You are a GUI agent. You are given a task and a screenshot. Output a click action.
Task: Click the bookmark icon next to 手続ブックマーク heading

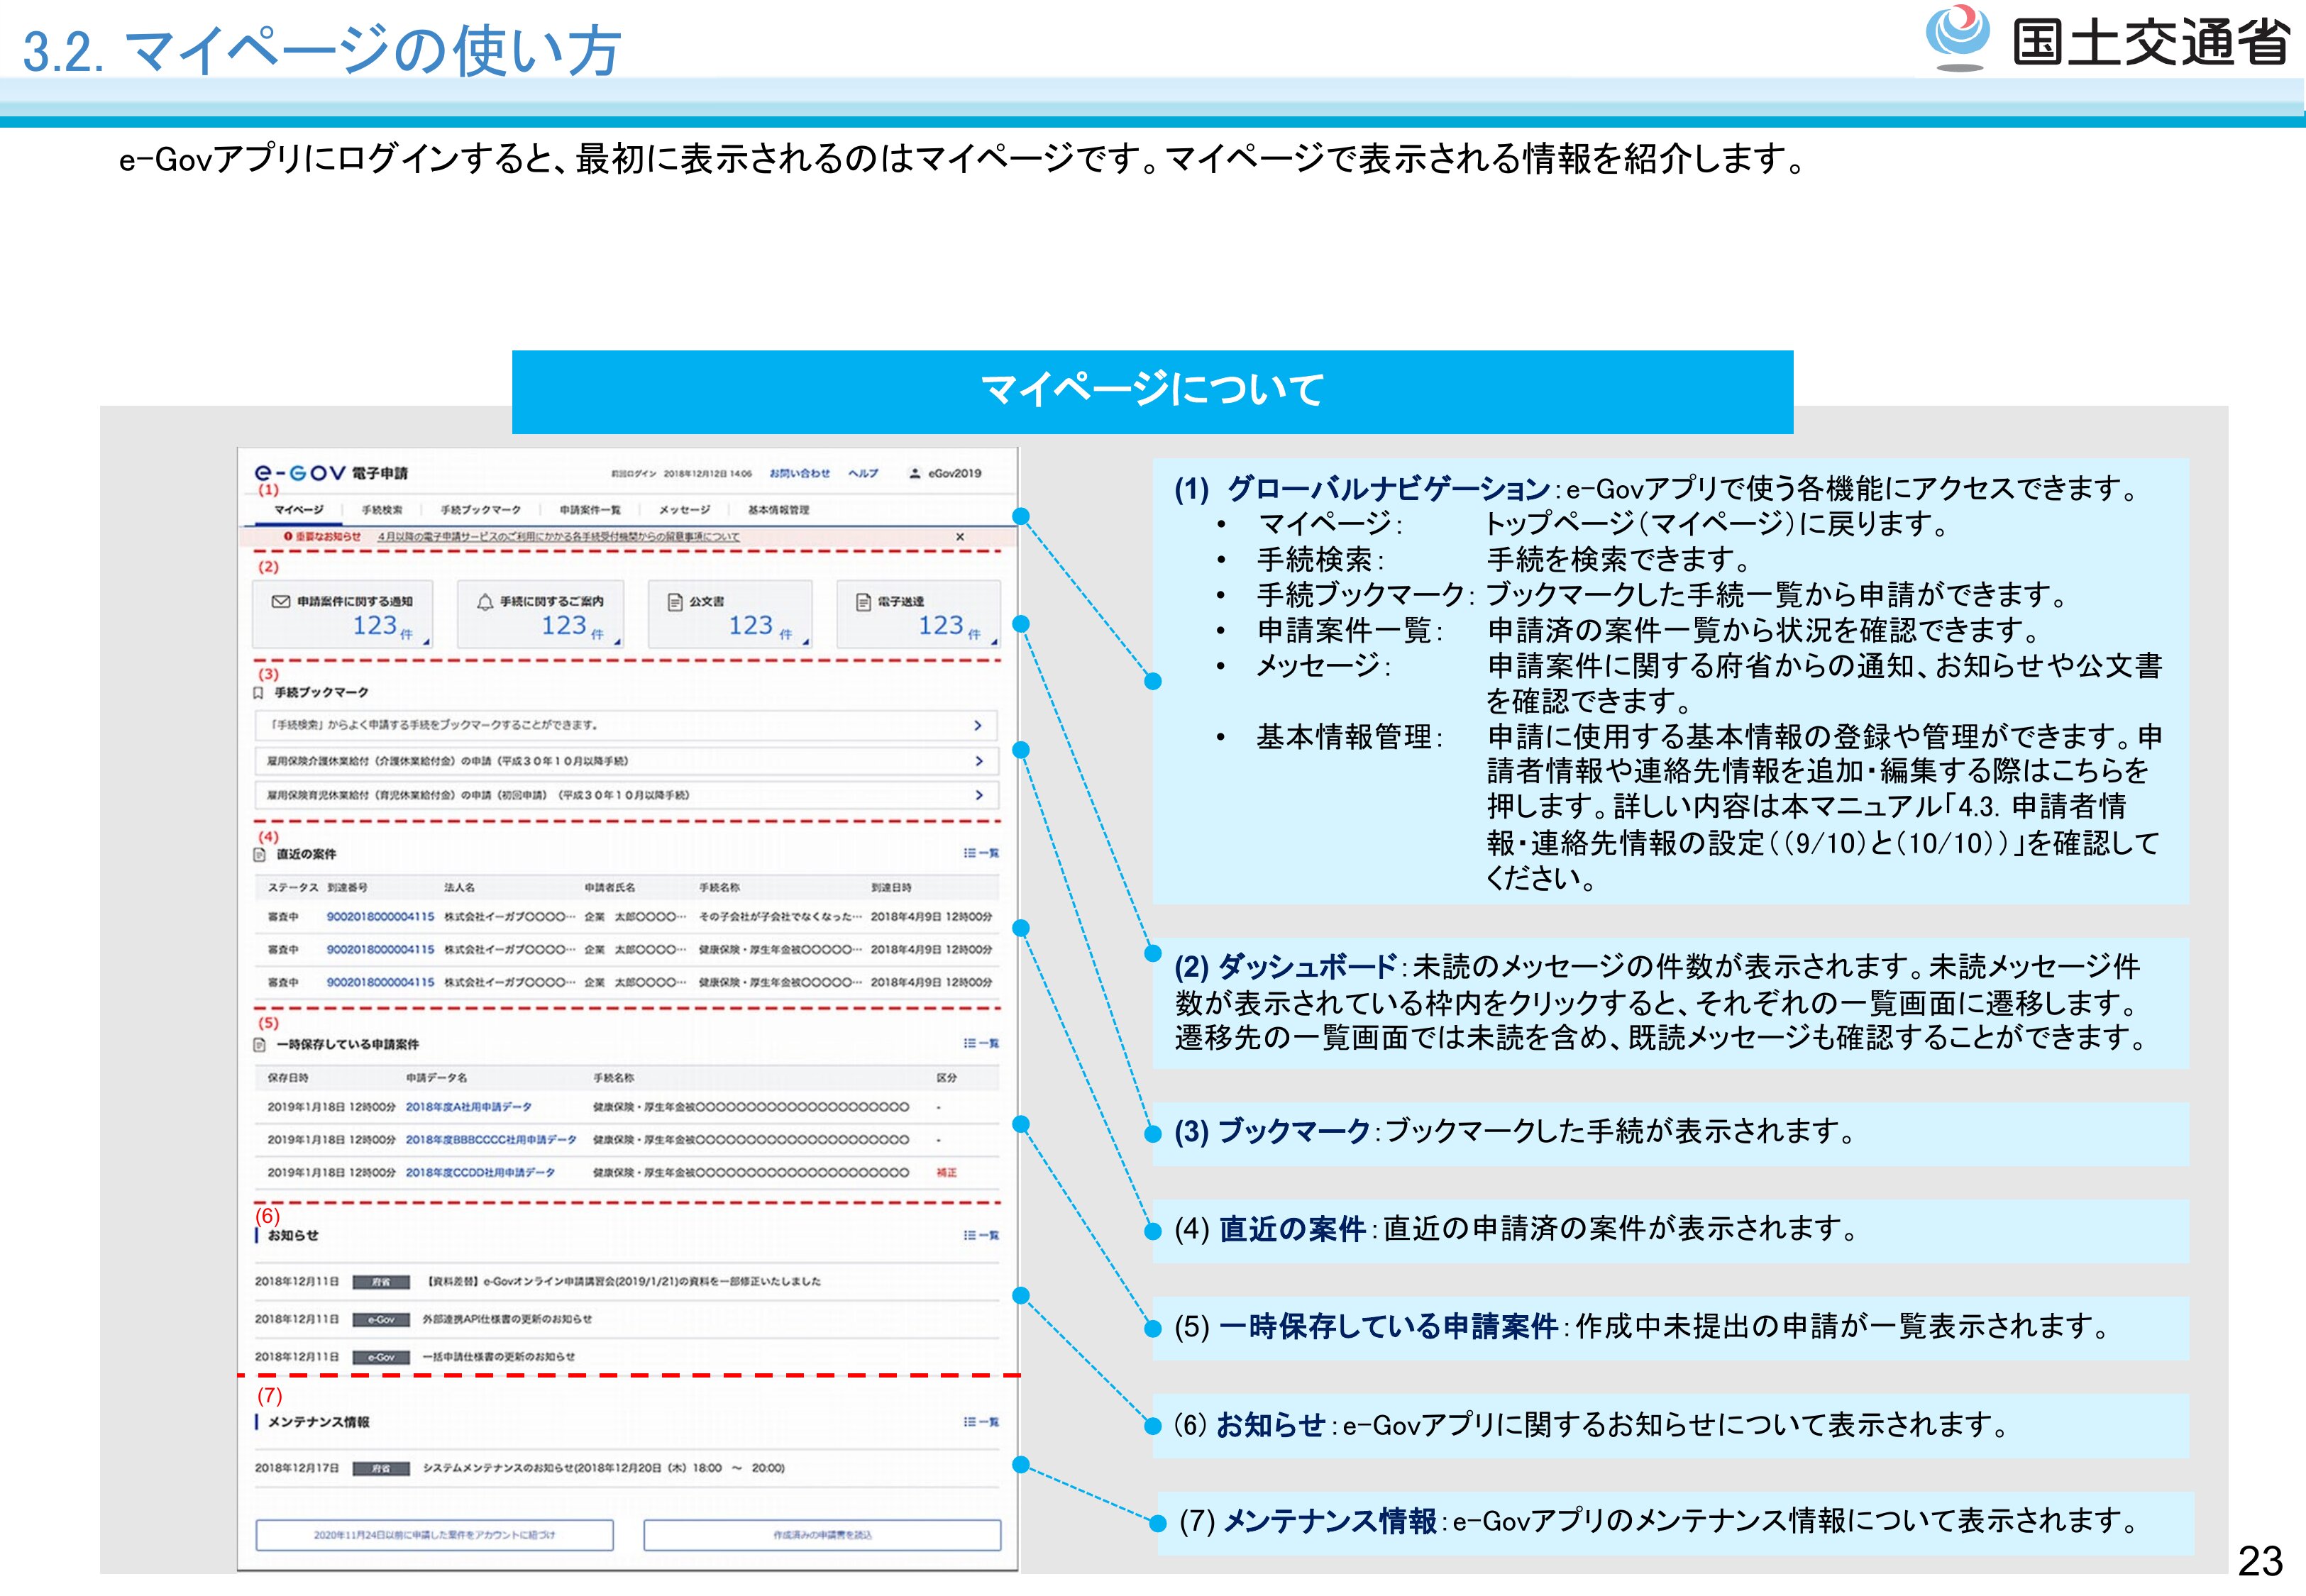tap(259, 692)
